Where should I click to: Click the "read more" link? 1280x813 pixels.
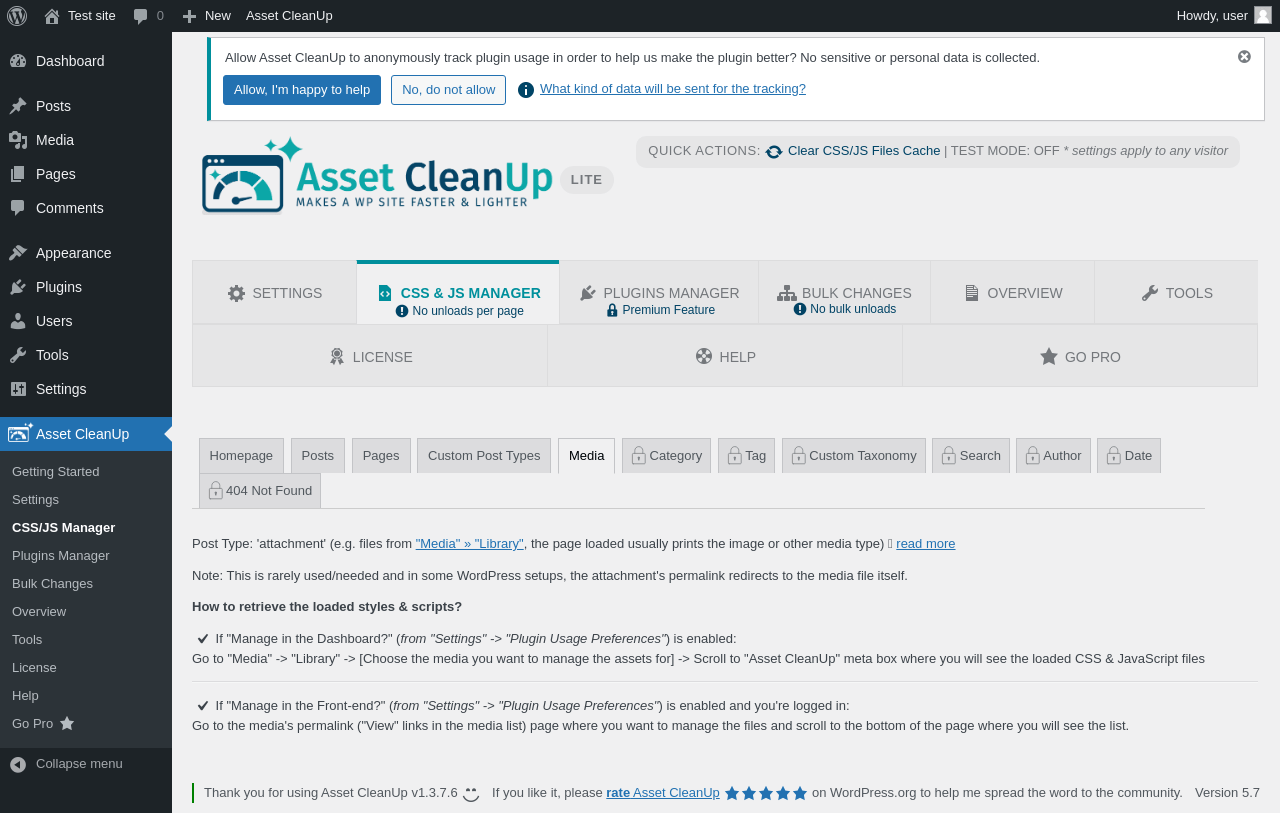pyautogui.click(x=925, y=544)
